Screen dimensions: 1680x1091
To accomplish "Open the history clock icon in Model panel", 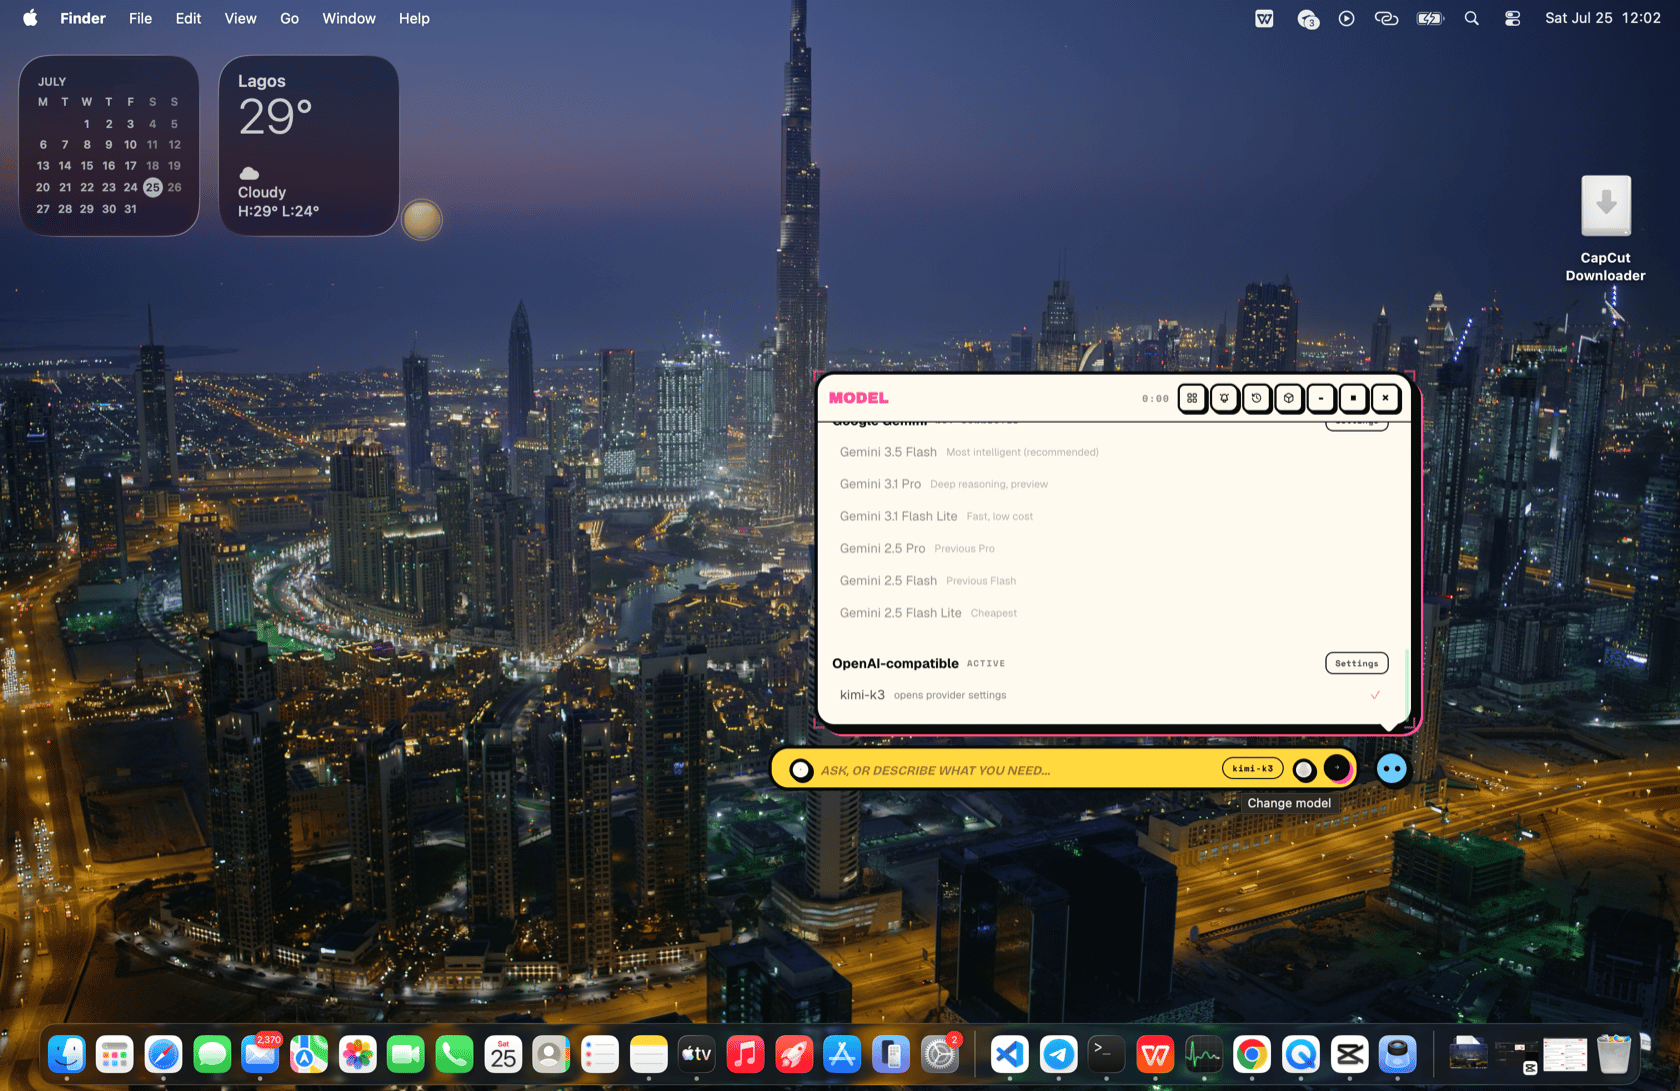I will pos(1257,398).
